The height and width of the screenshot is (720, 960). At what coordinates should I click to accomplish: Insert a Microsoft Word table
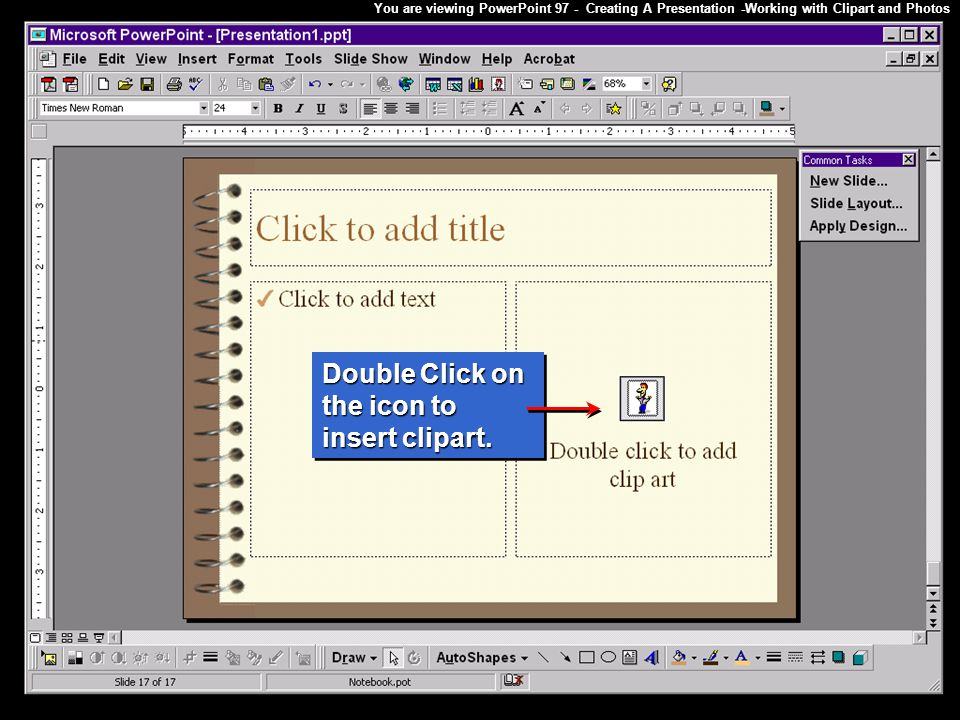tap(433, 84)
